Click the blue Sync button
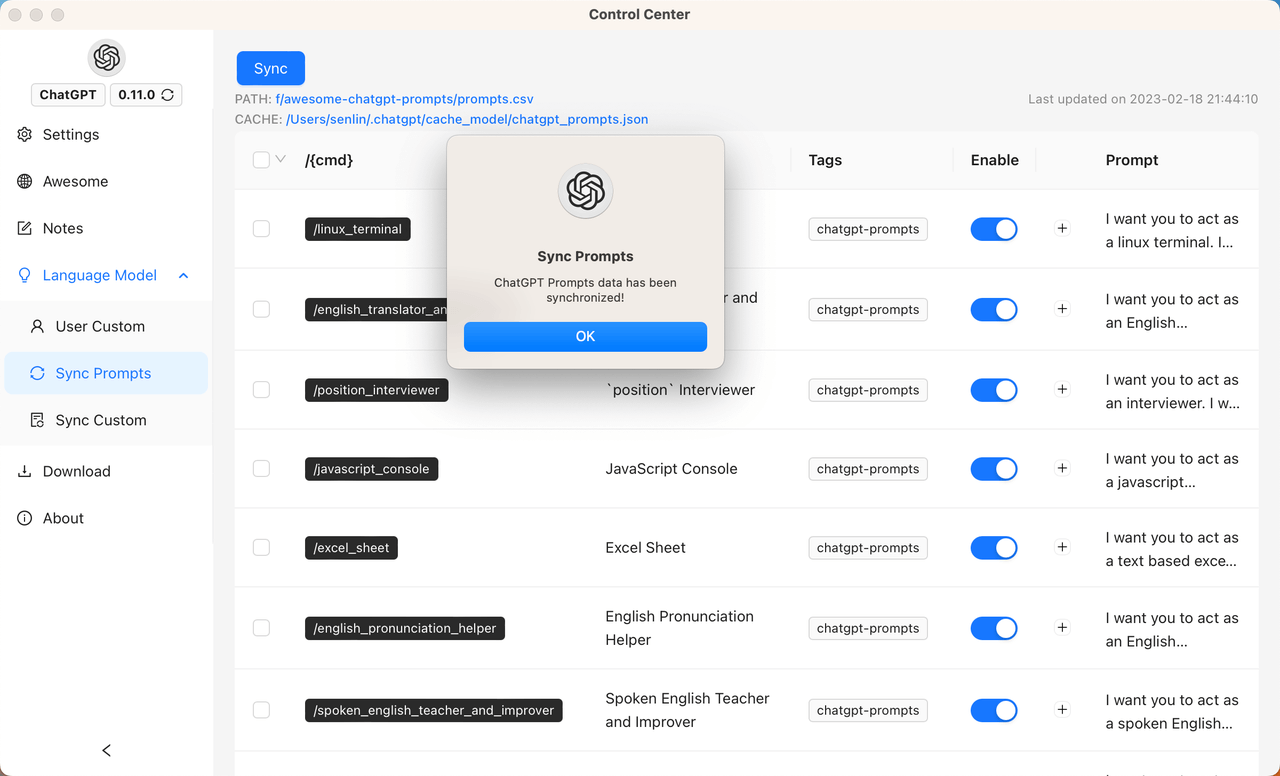This screenshot has width=1280, height=776. [x=270, y=68]
